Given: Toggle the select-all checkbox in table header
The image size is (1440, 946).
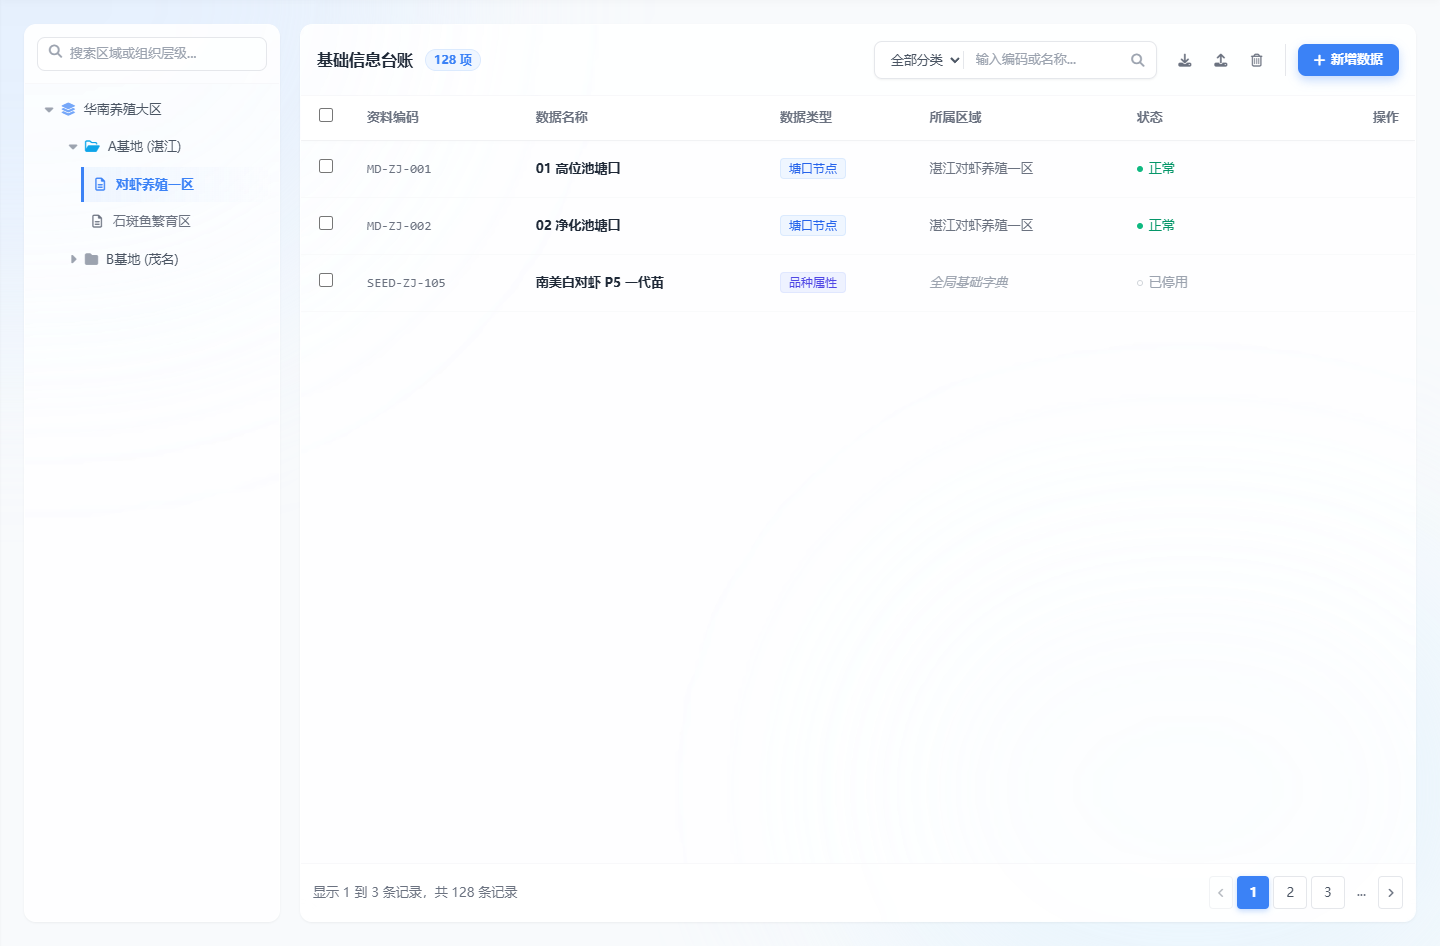Looking at the screenshot, I should (326, 115).
